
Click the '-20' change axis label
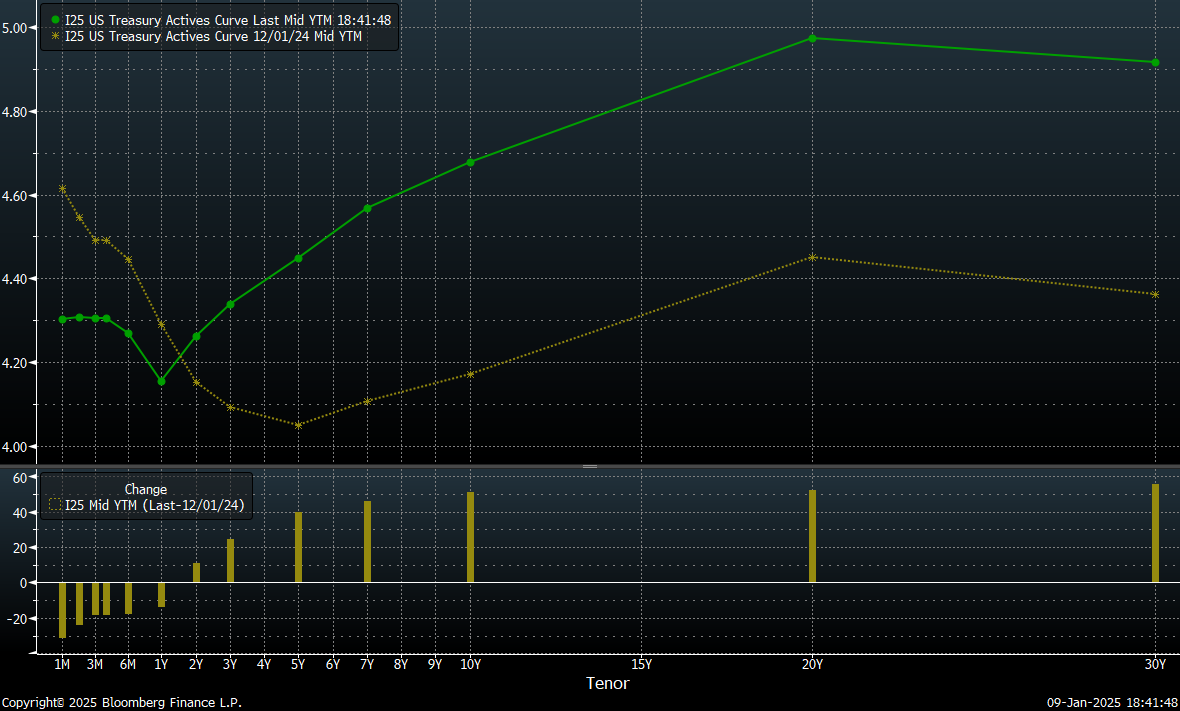[x=17, y=619]
